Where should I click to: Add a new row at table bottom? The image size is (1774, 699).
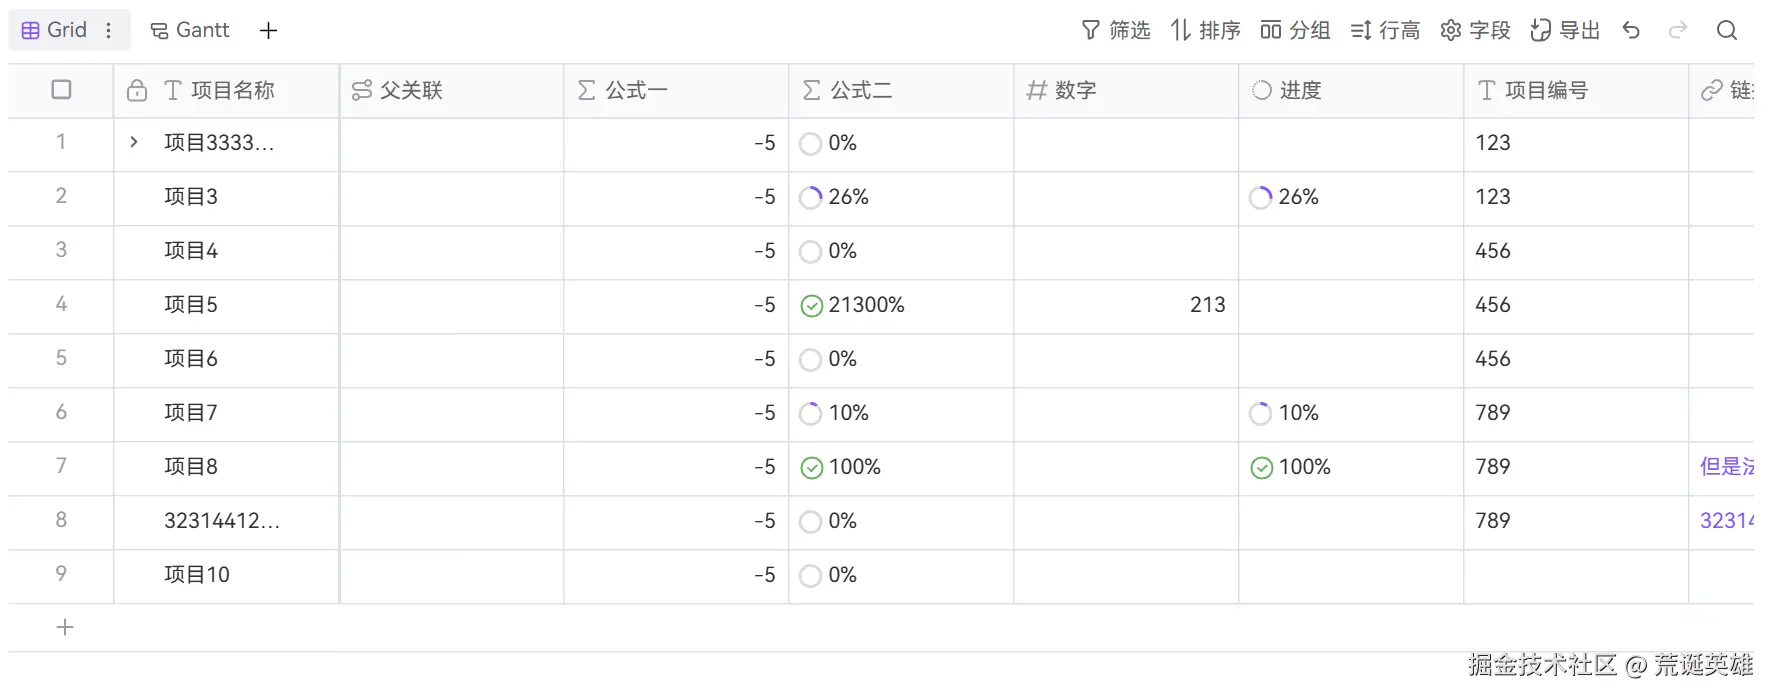65,628
